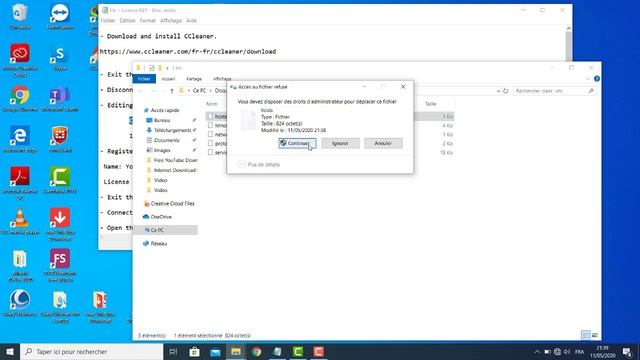Open Microsoft Store from the taskbar
Screen dimensions: 640x360
point(194,351)
